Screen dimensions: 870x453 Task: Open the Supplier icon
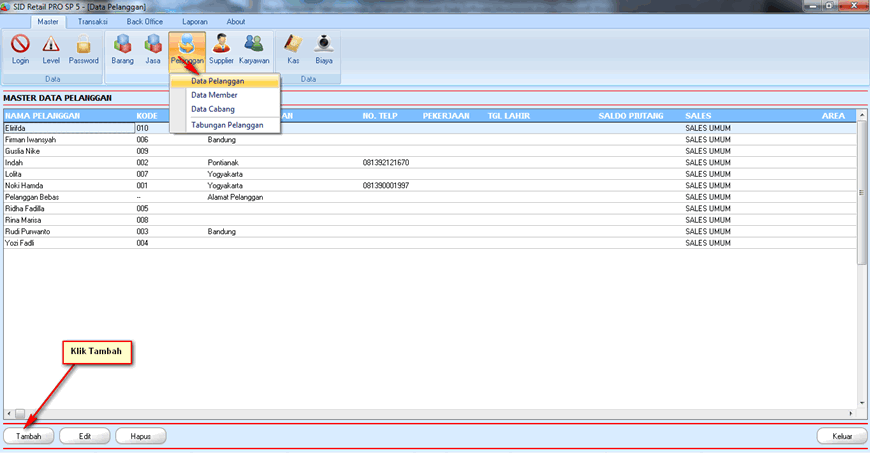[221, 48]
